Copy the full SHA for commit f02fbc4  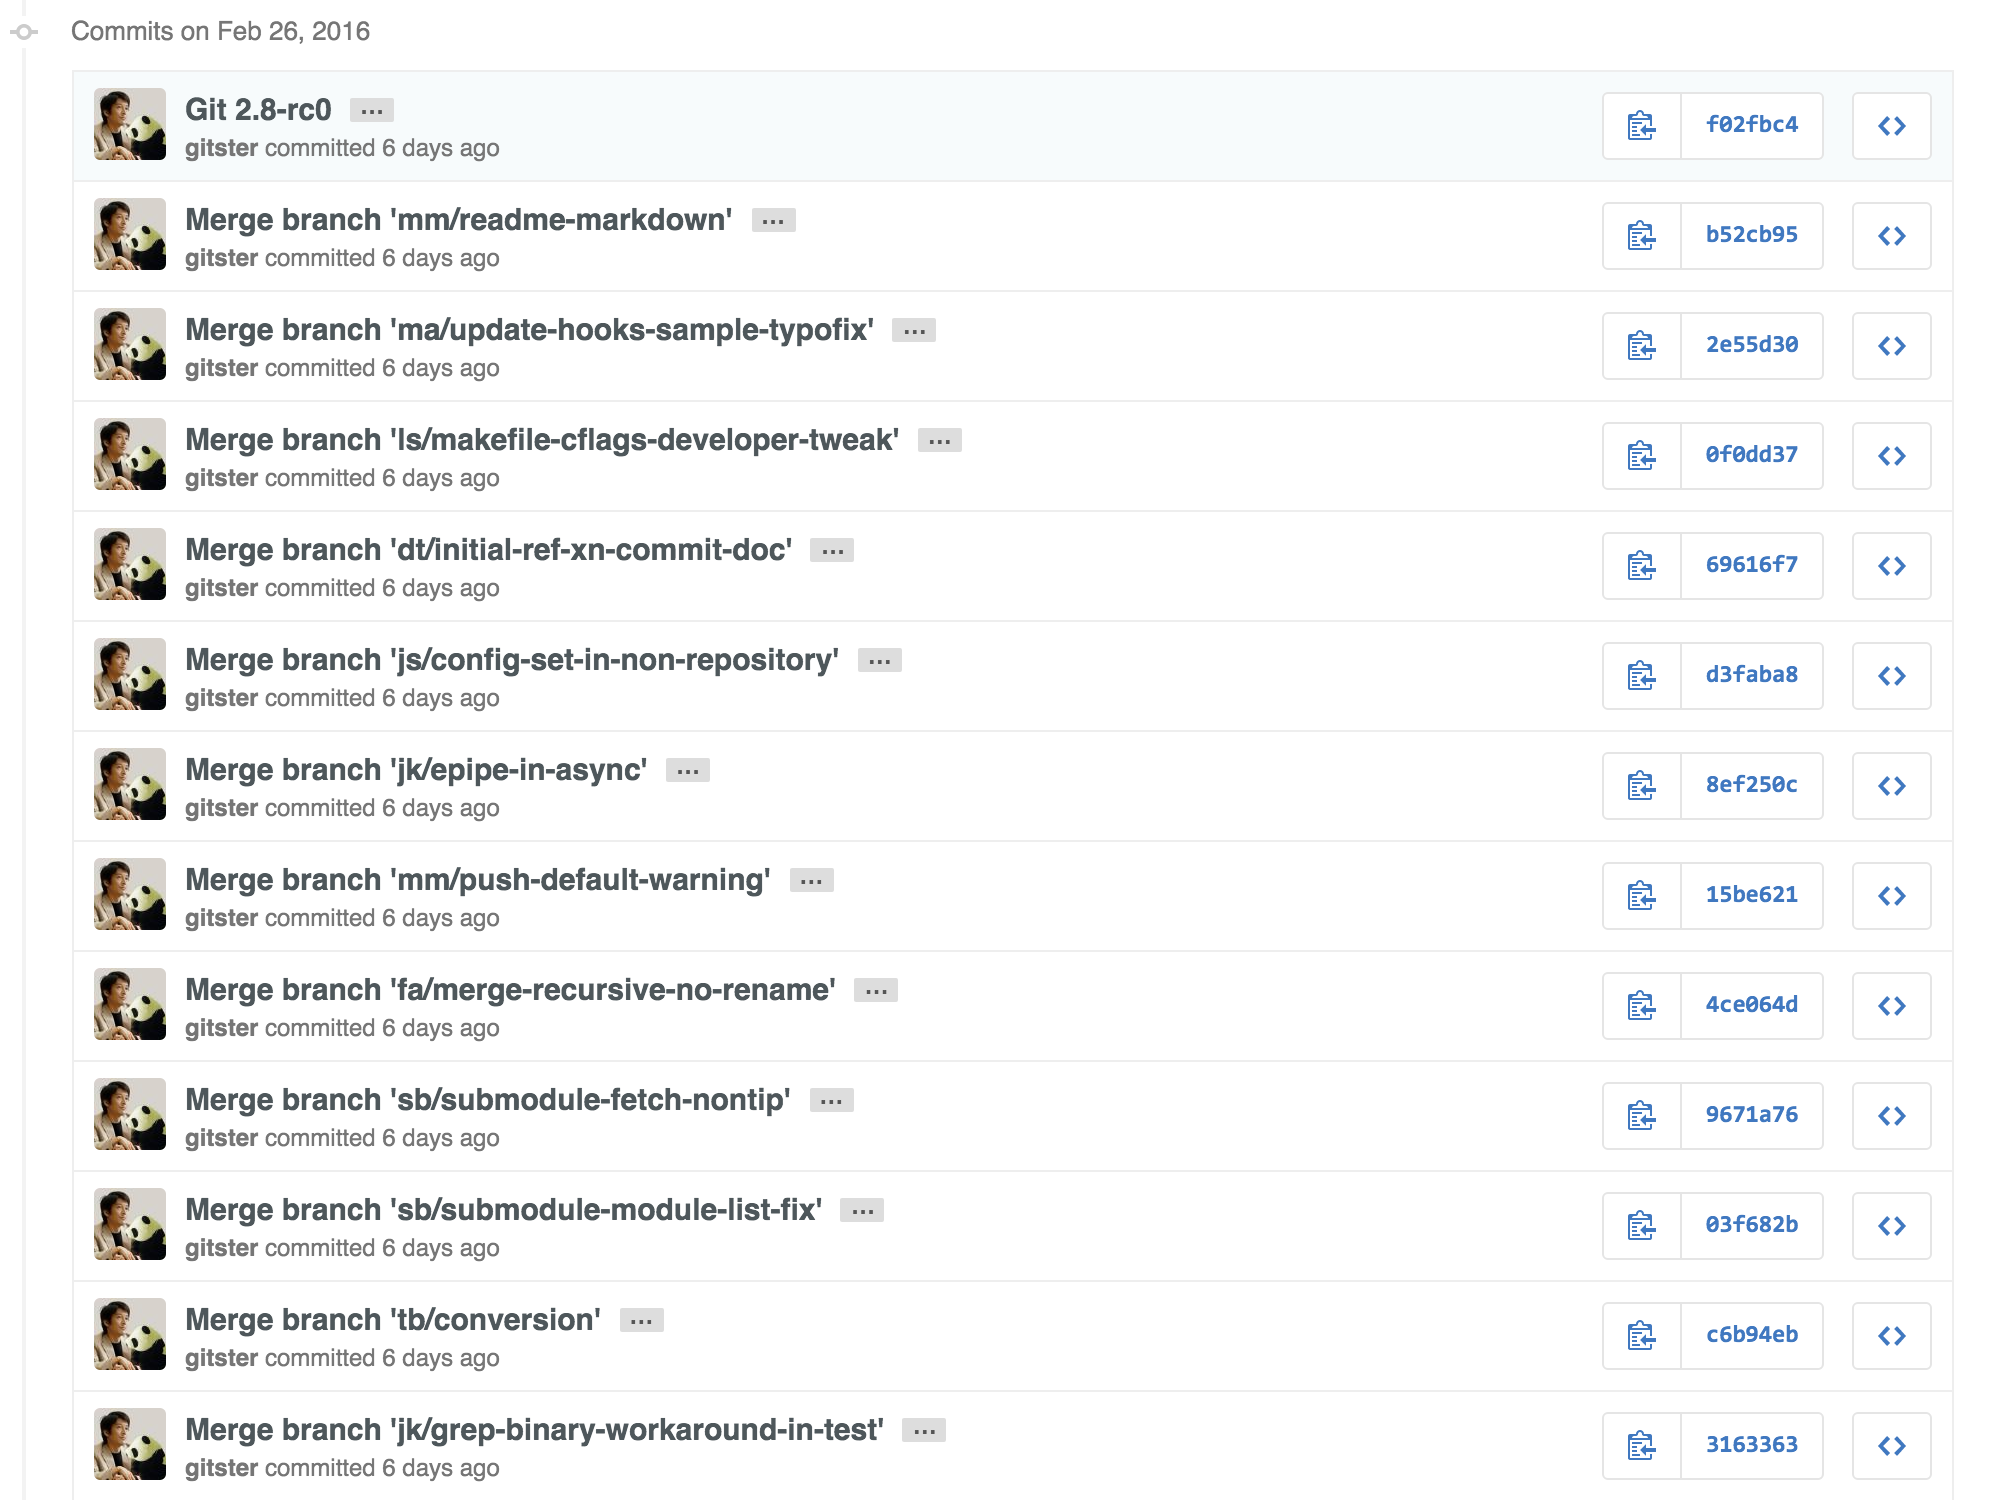[x=1641, y=126]
